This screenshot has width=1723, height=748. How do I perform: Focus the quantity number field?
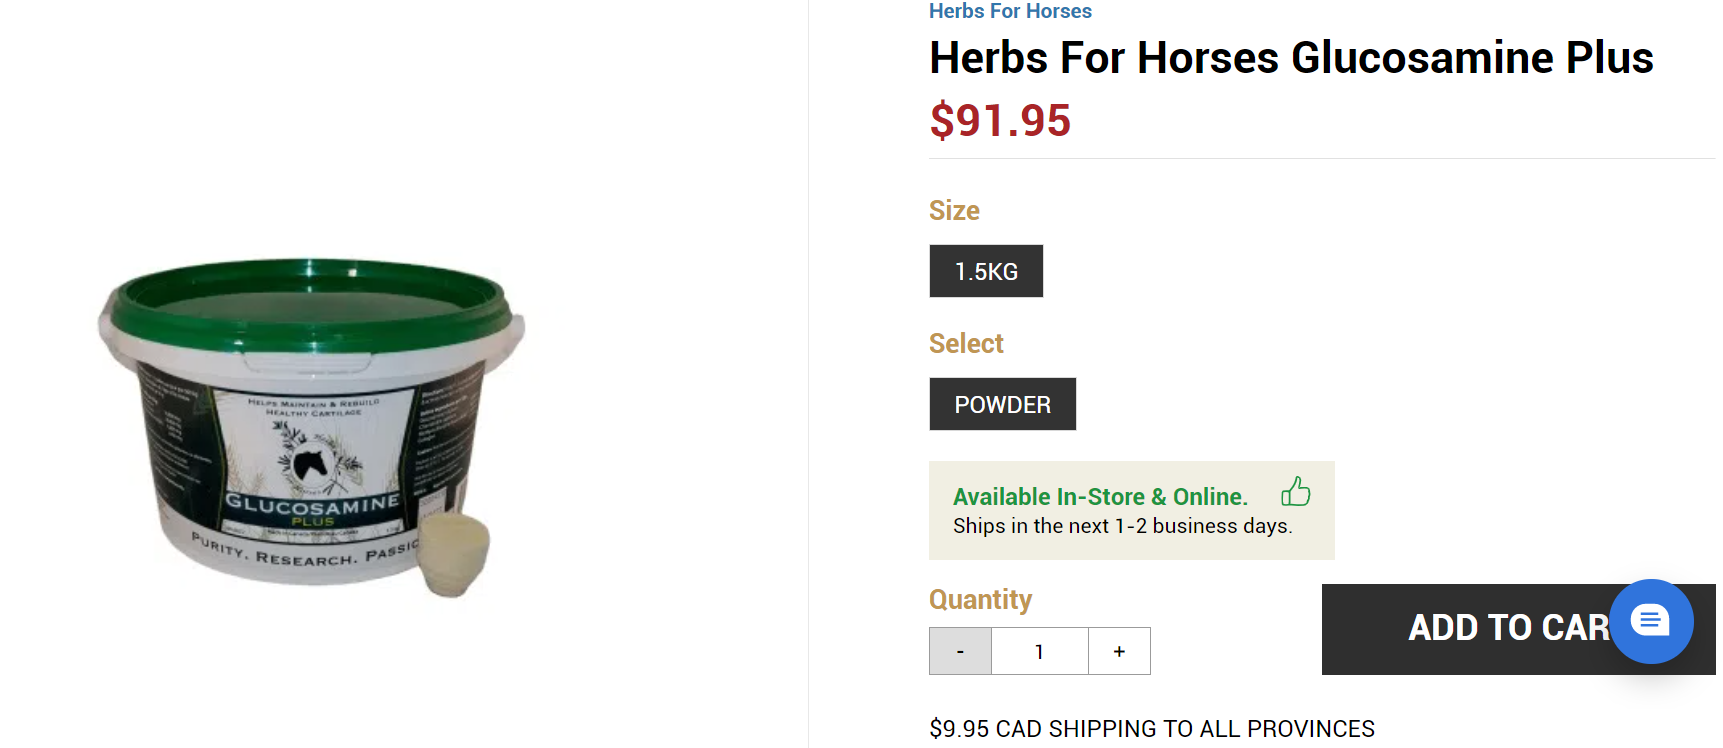click(x=1039, y=651)
